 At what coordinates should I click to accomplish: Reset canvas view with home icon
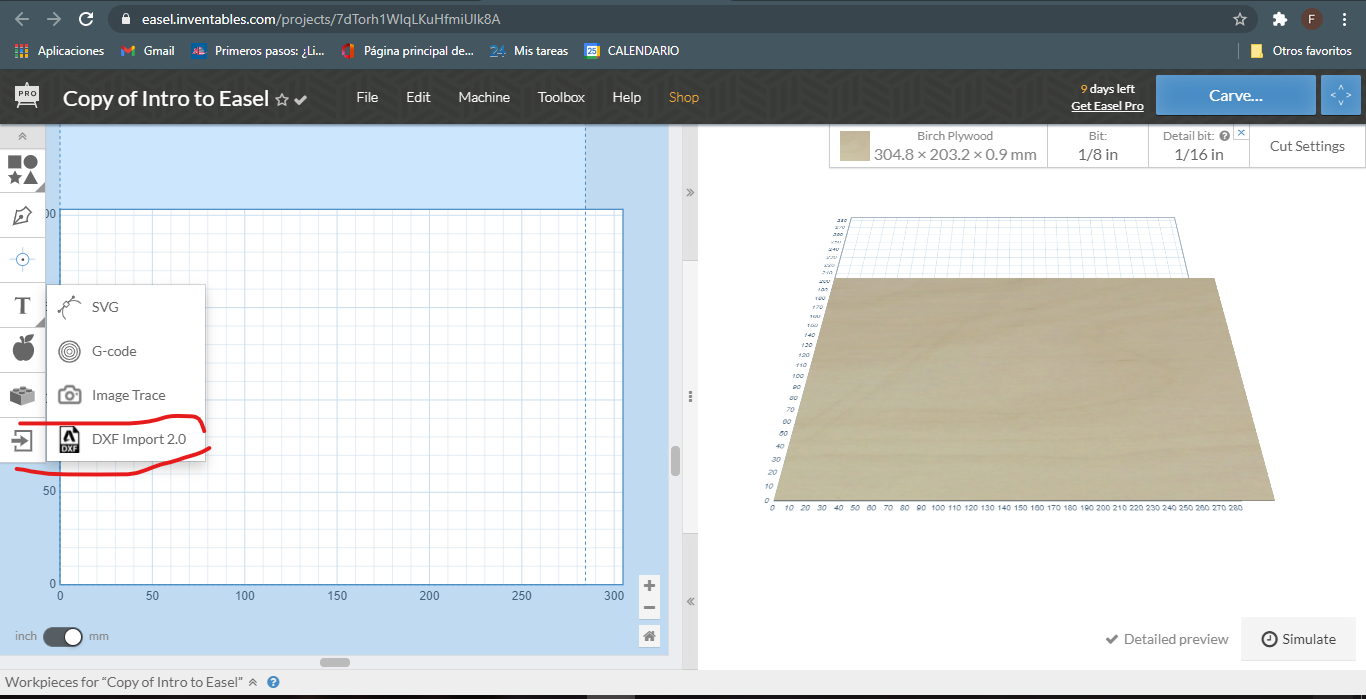[x=650, y=636]
